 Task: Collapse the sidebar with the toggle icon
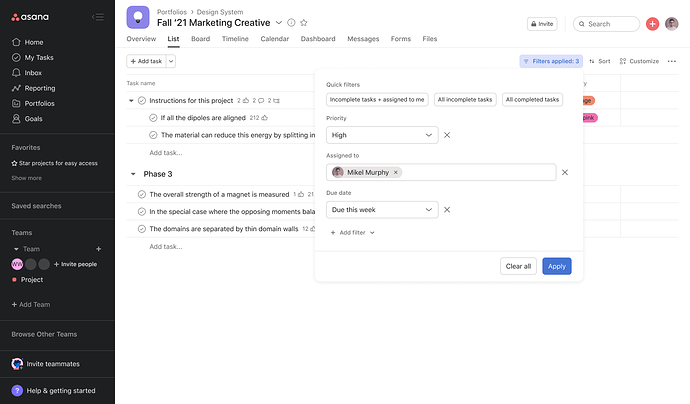pyautogui.click(x=97, y=17)
